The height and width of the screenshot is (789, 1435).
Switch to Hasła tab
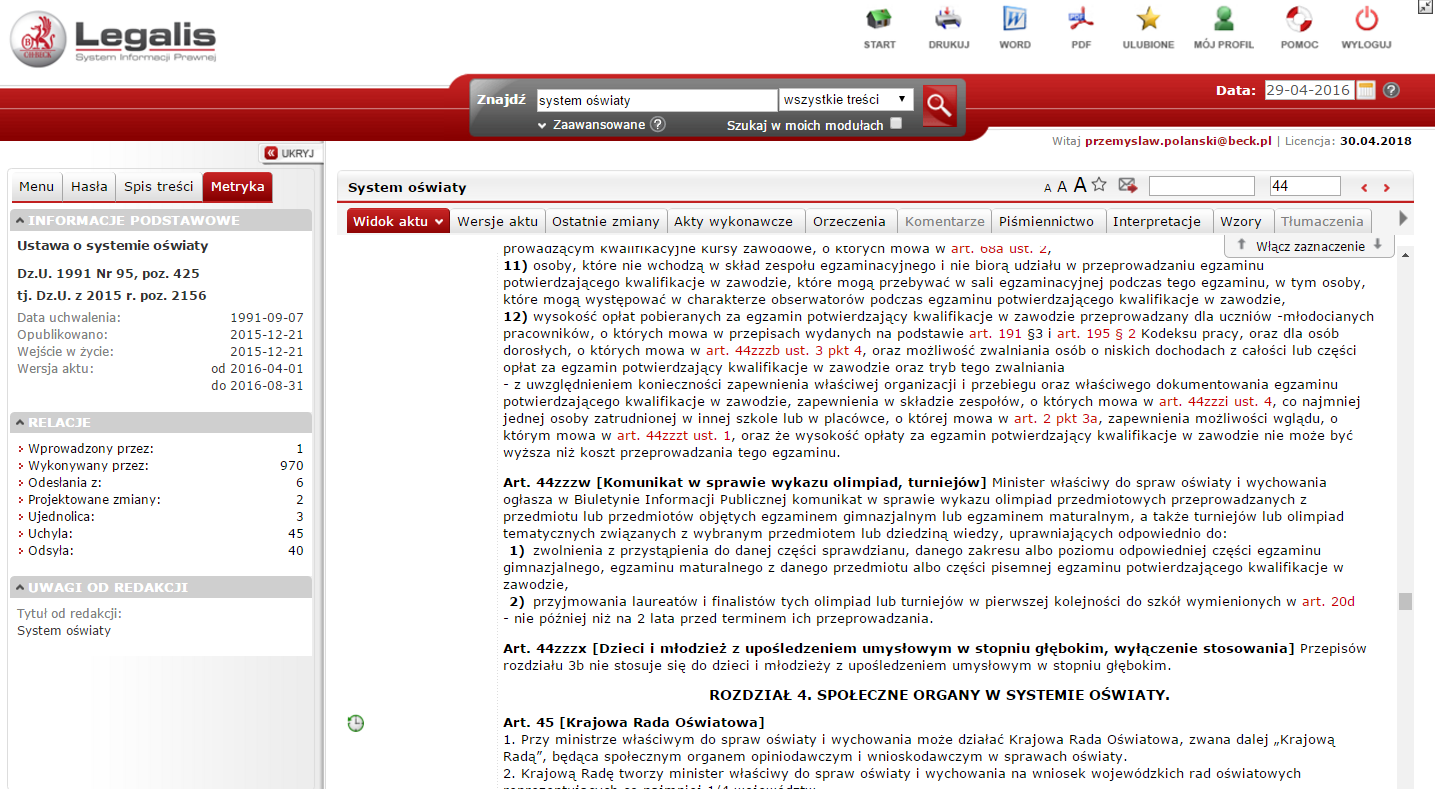(x=89, y=187)
